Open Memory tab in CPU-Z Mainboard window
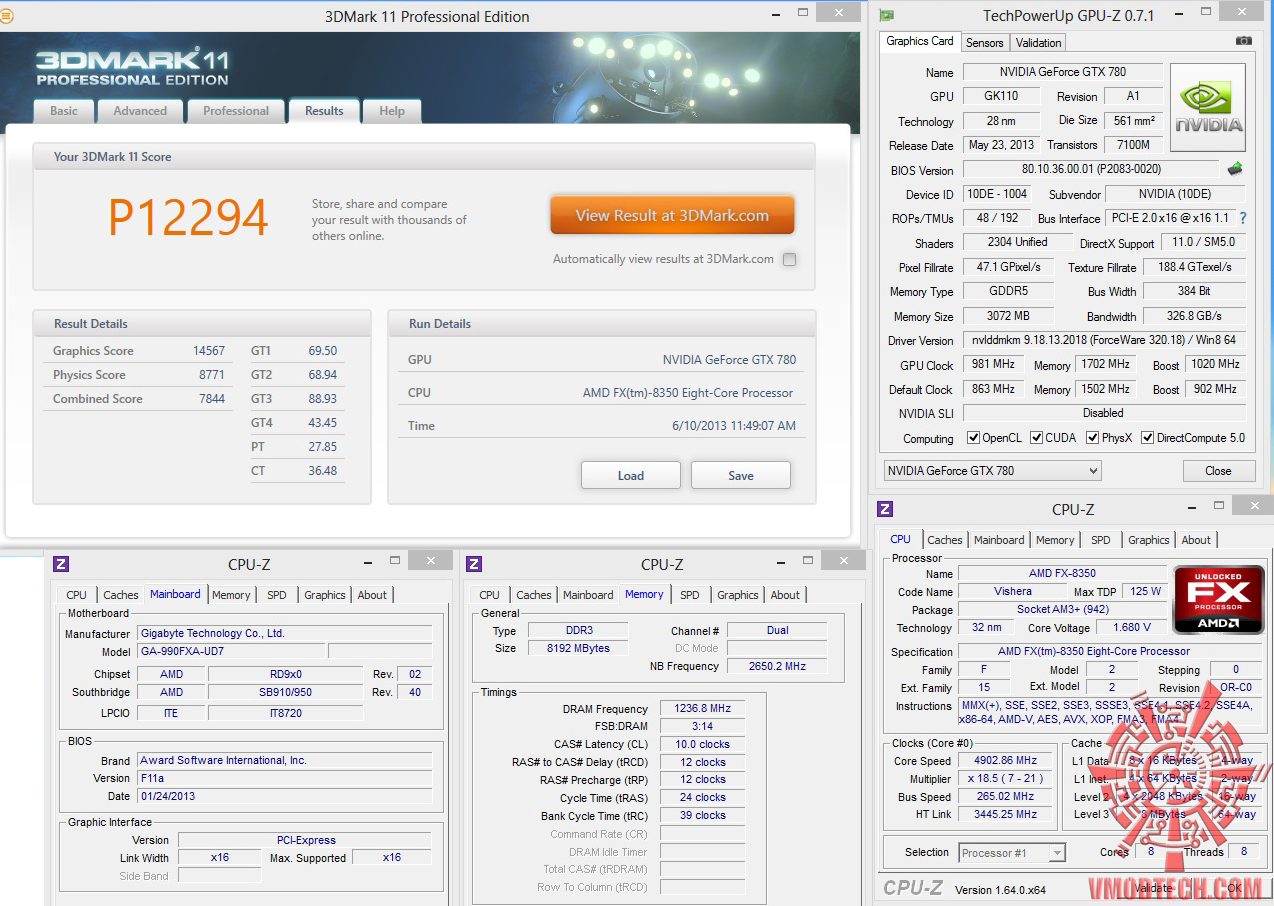1274x906 pixels. 231,595
